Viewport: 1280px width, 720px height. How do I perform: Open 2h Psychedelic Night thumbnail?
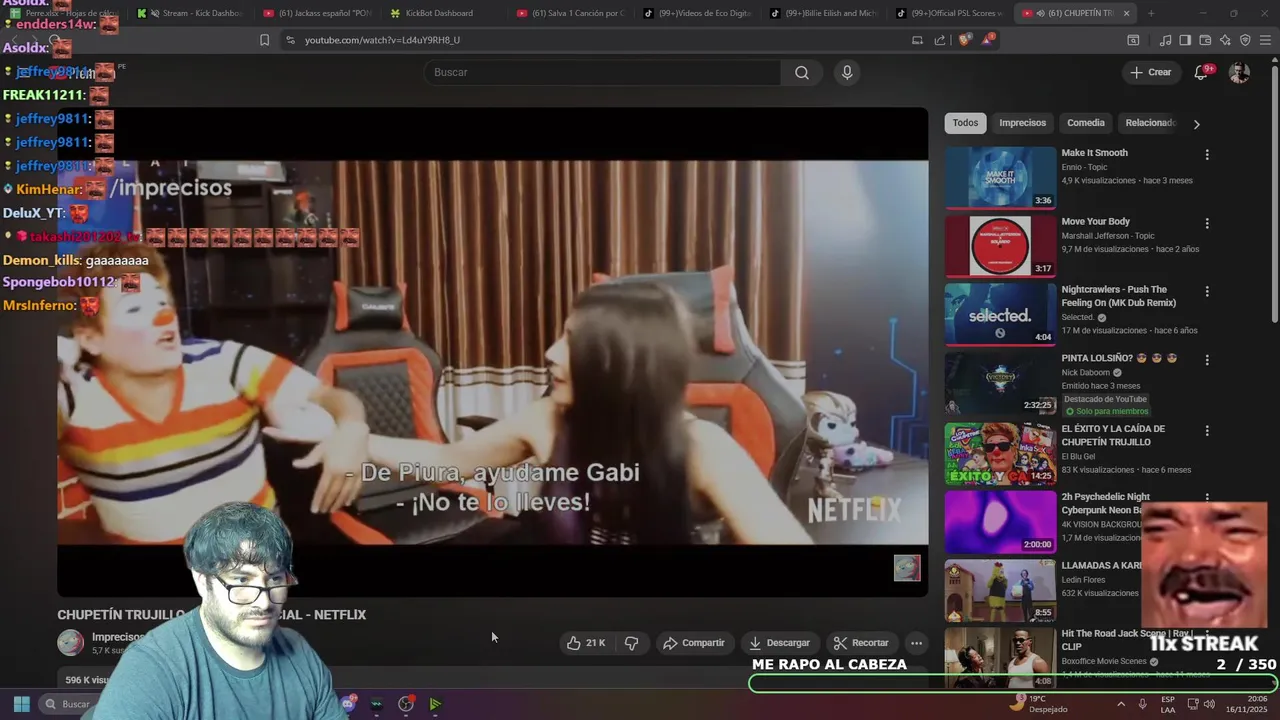(x=1000, y=521)
